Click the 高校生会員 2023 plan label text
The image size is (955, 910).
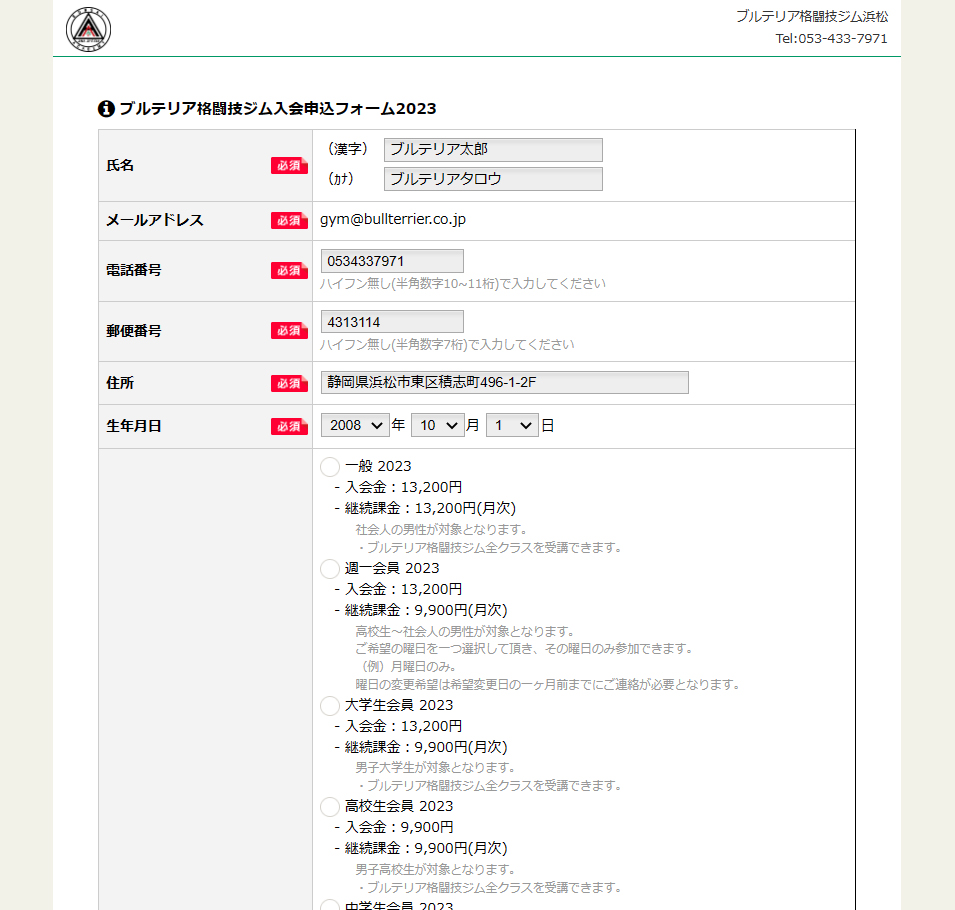point(399,806)
